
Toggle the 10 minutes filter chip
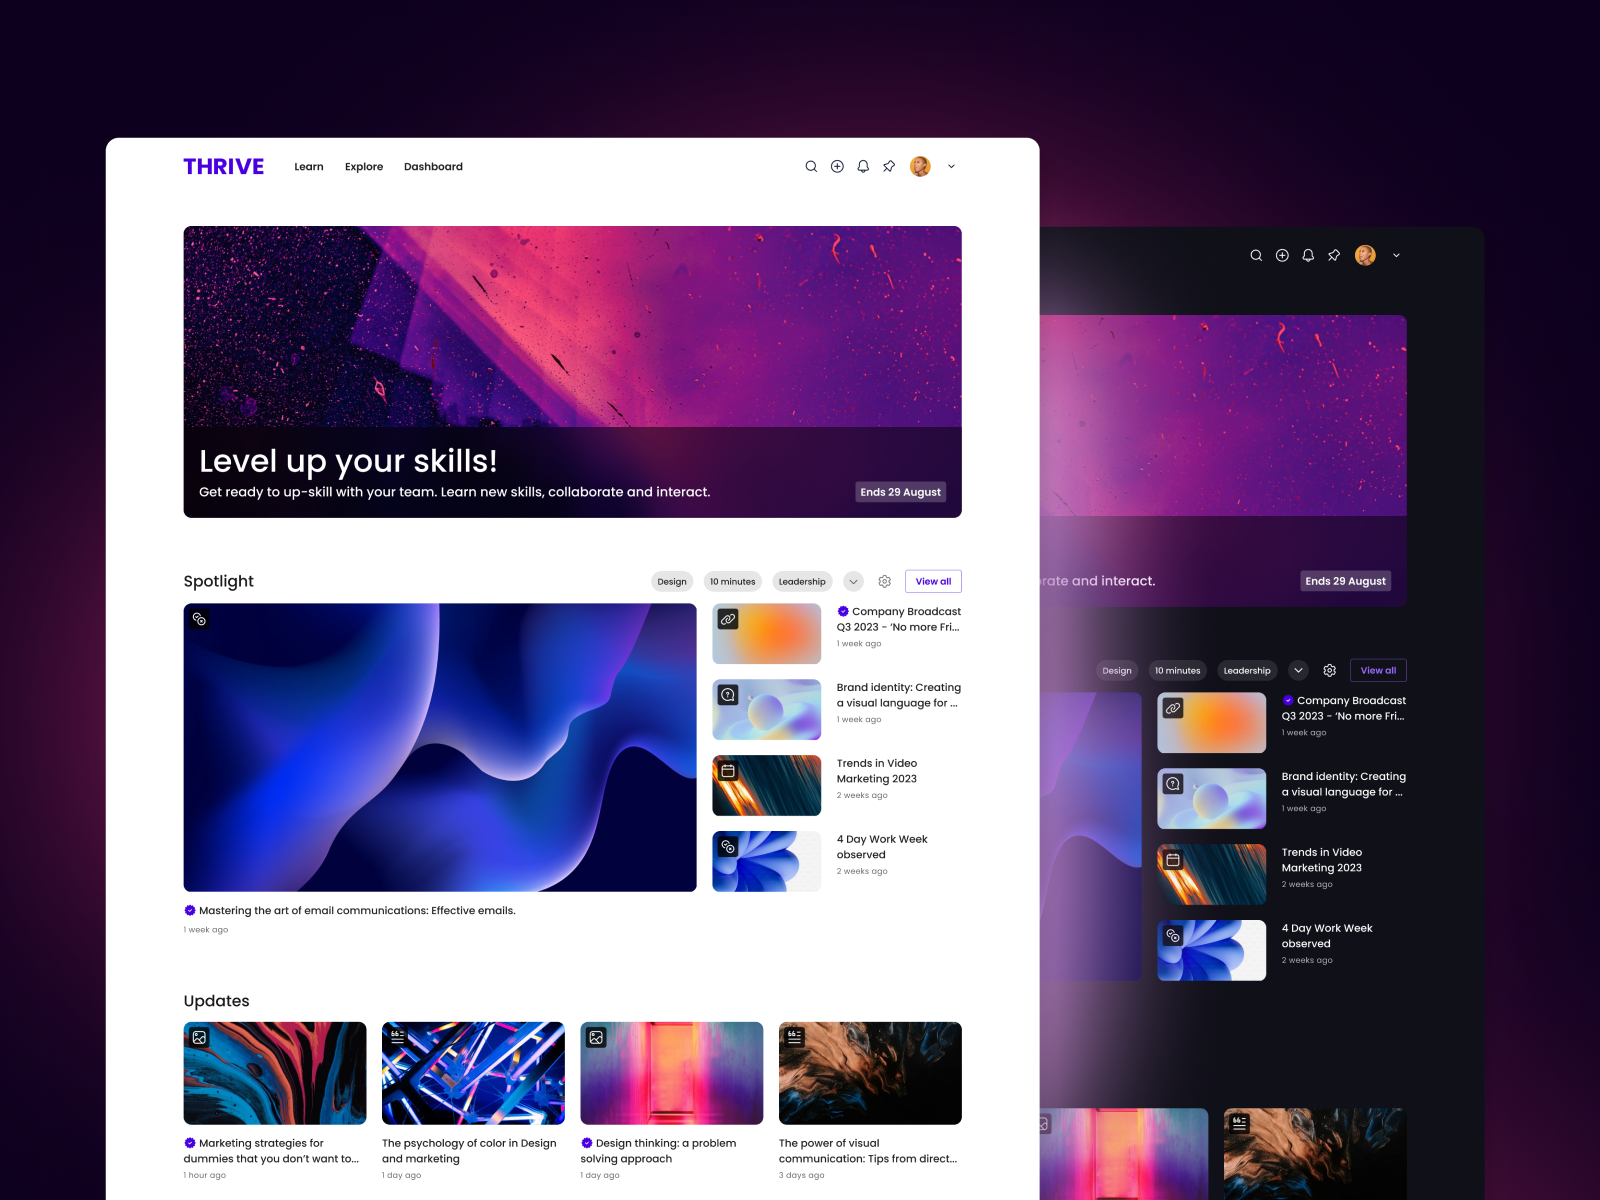[x=732, y=581]
